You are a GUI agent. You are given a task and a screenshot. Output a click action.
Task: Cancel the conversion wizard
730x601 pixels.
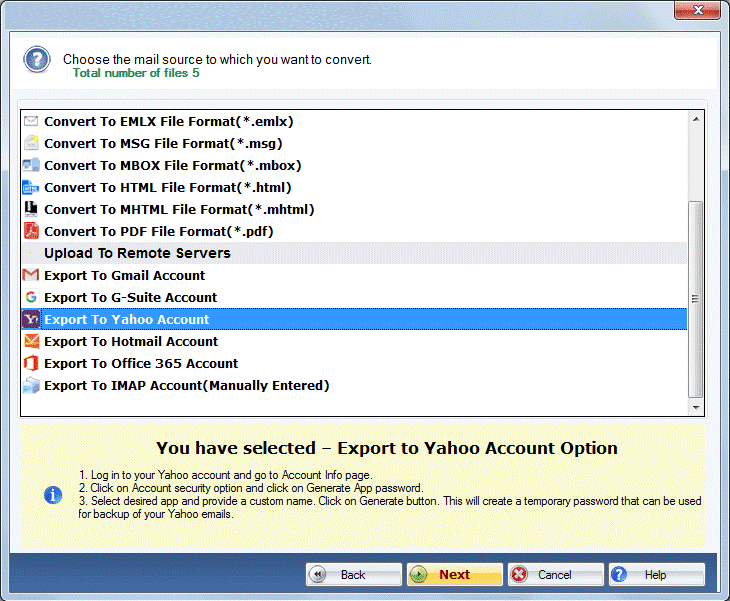pos(556,574)
